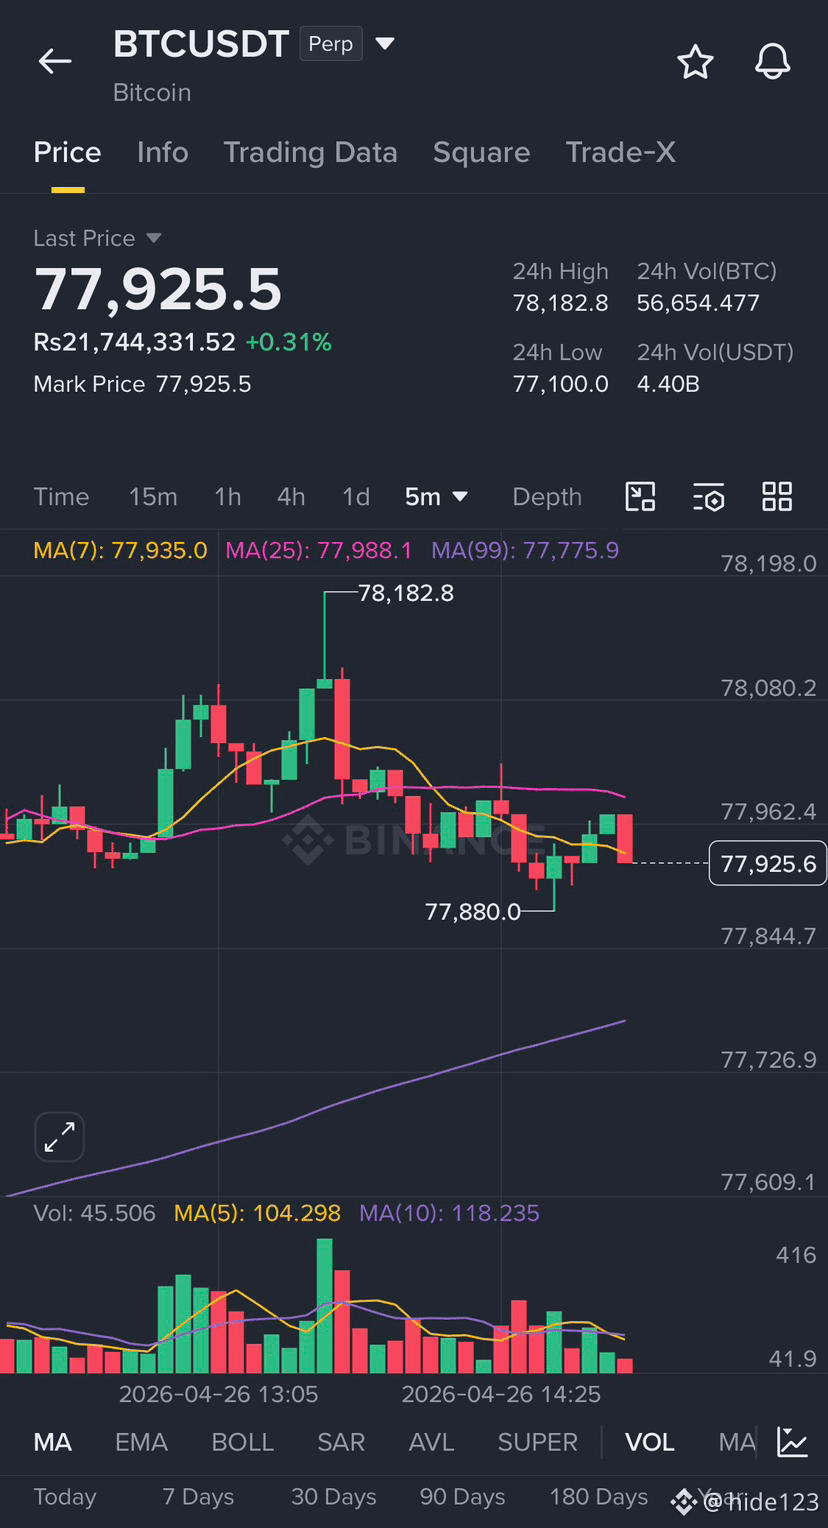Select the 7 Days performance range
Image resolution: width=828 pixels, height=1528 pixels.
[x=198, y=1497]
